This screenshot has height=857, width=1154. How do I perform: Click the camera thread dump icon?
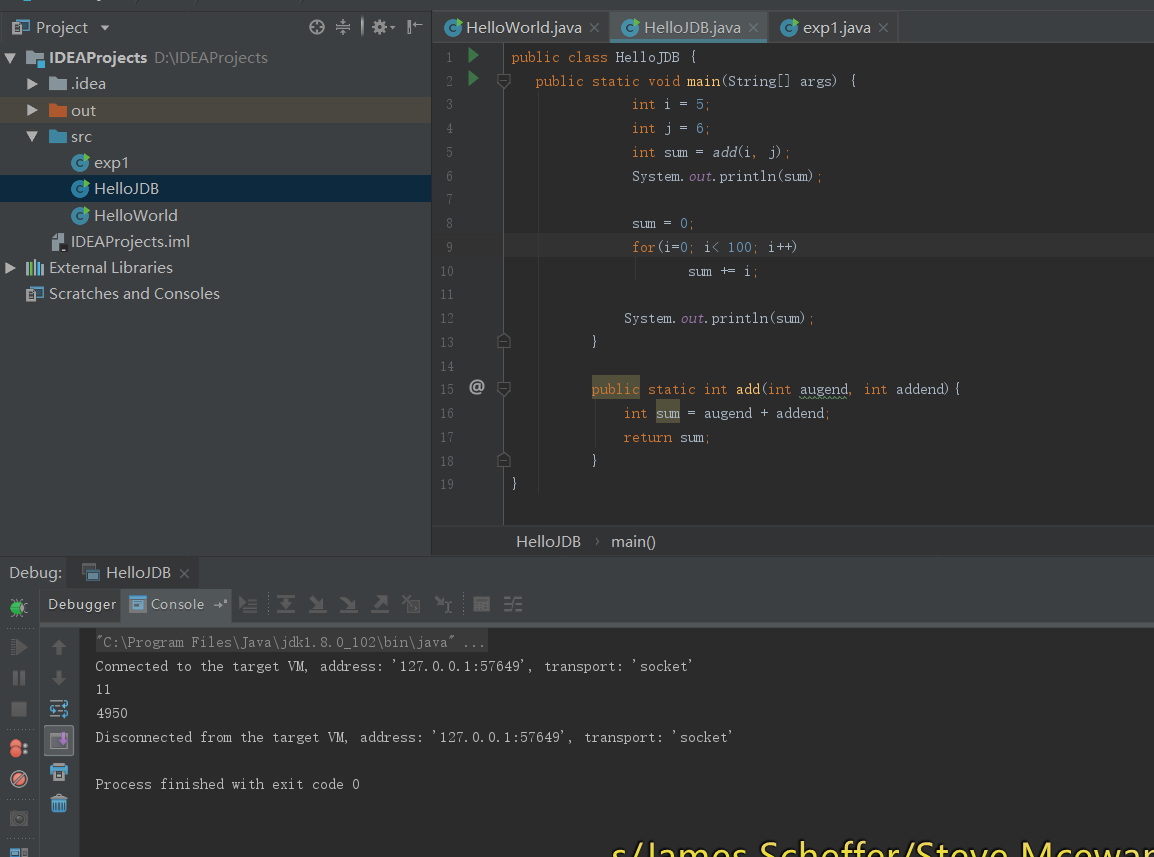point(18,818)
